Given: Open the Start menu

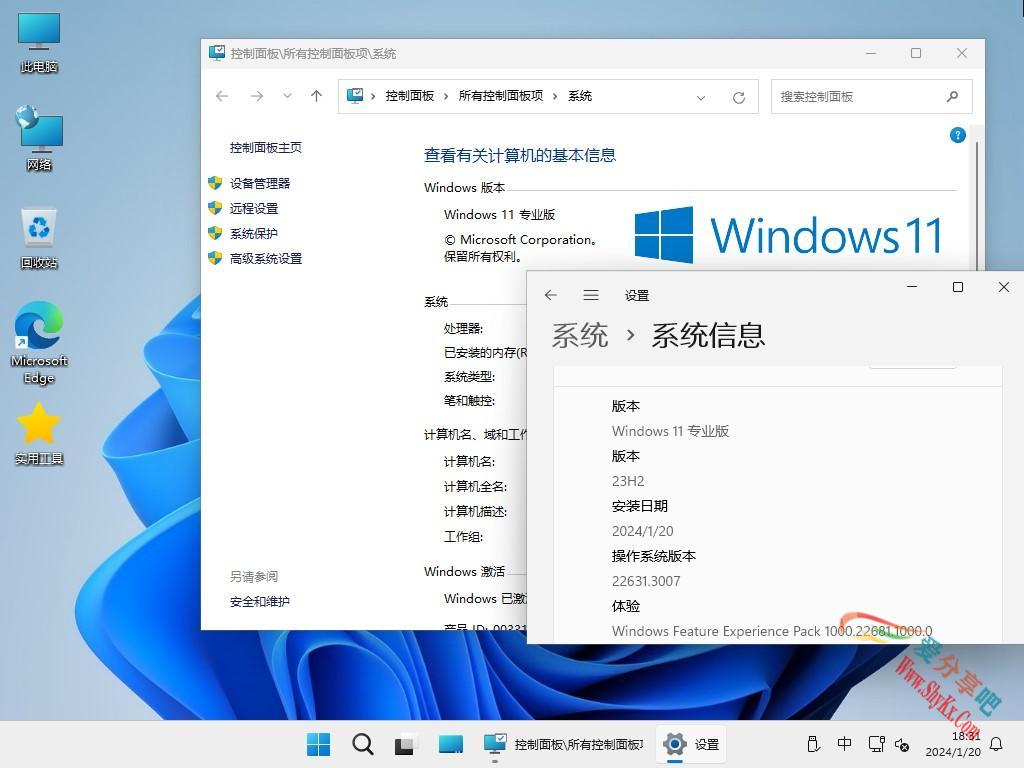Looking at the screenshot, I should 319,744.
